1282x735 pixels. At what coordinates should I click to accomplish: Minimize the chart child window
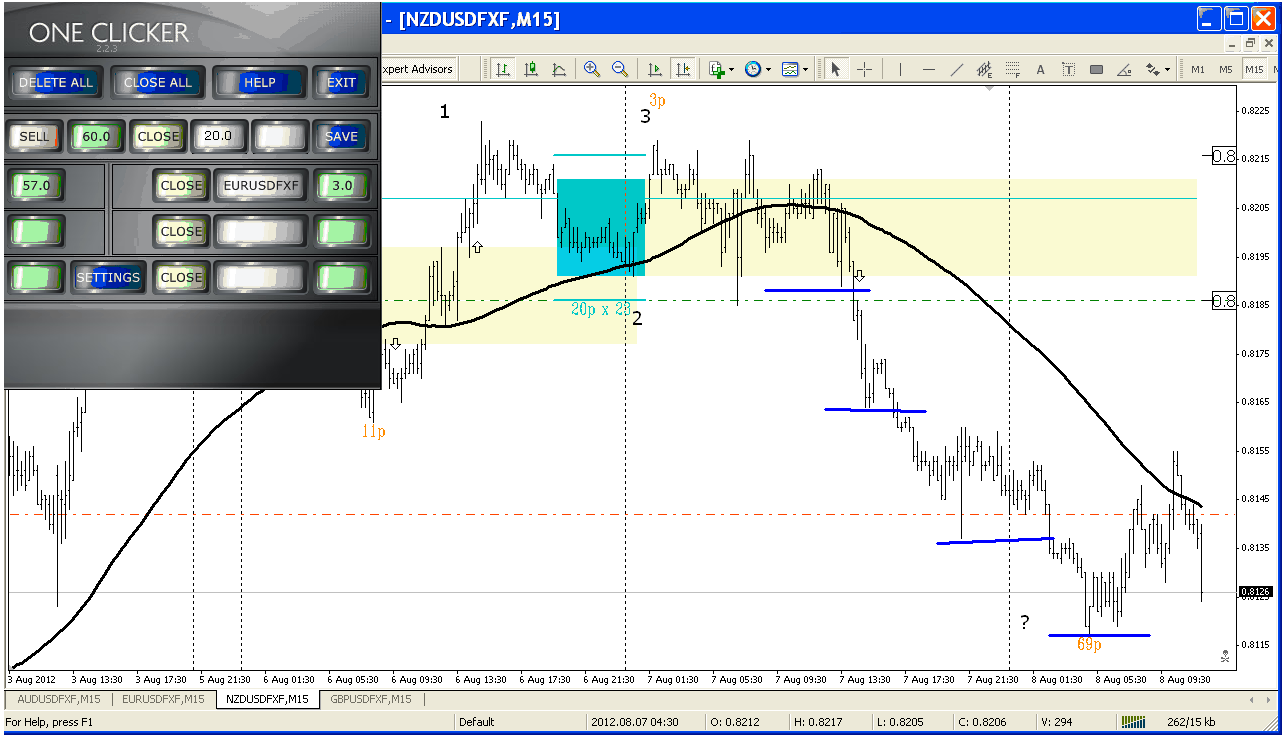tap(1233, 43)
